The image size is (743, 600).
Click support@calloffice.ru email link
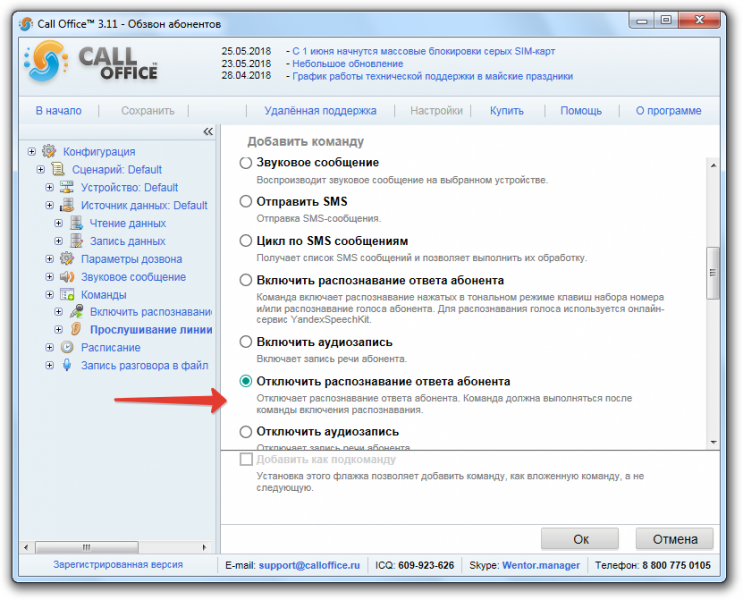point(309,565)
